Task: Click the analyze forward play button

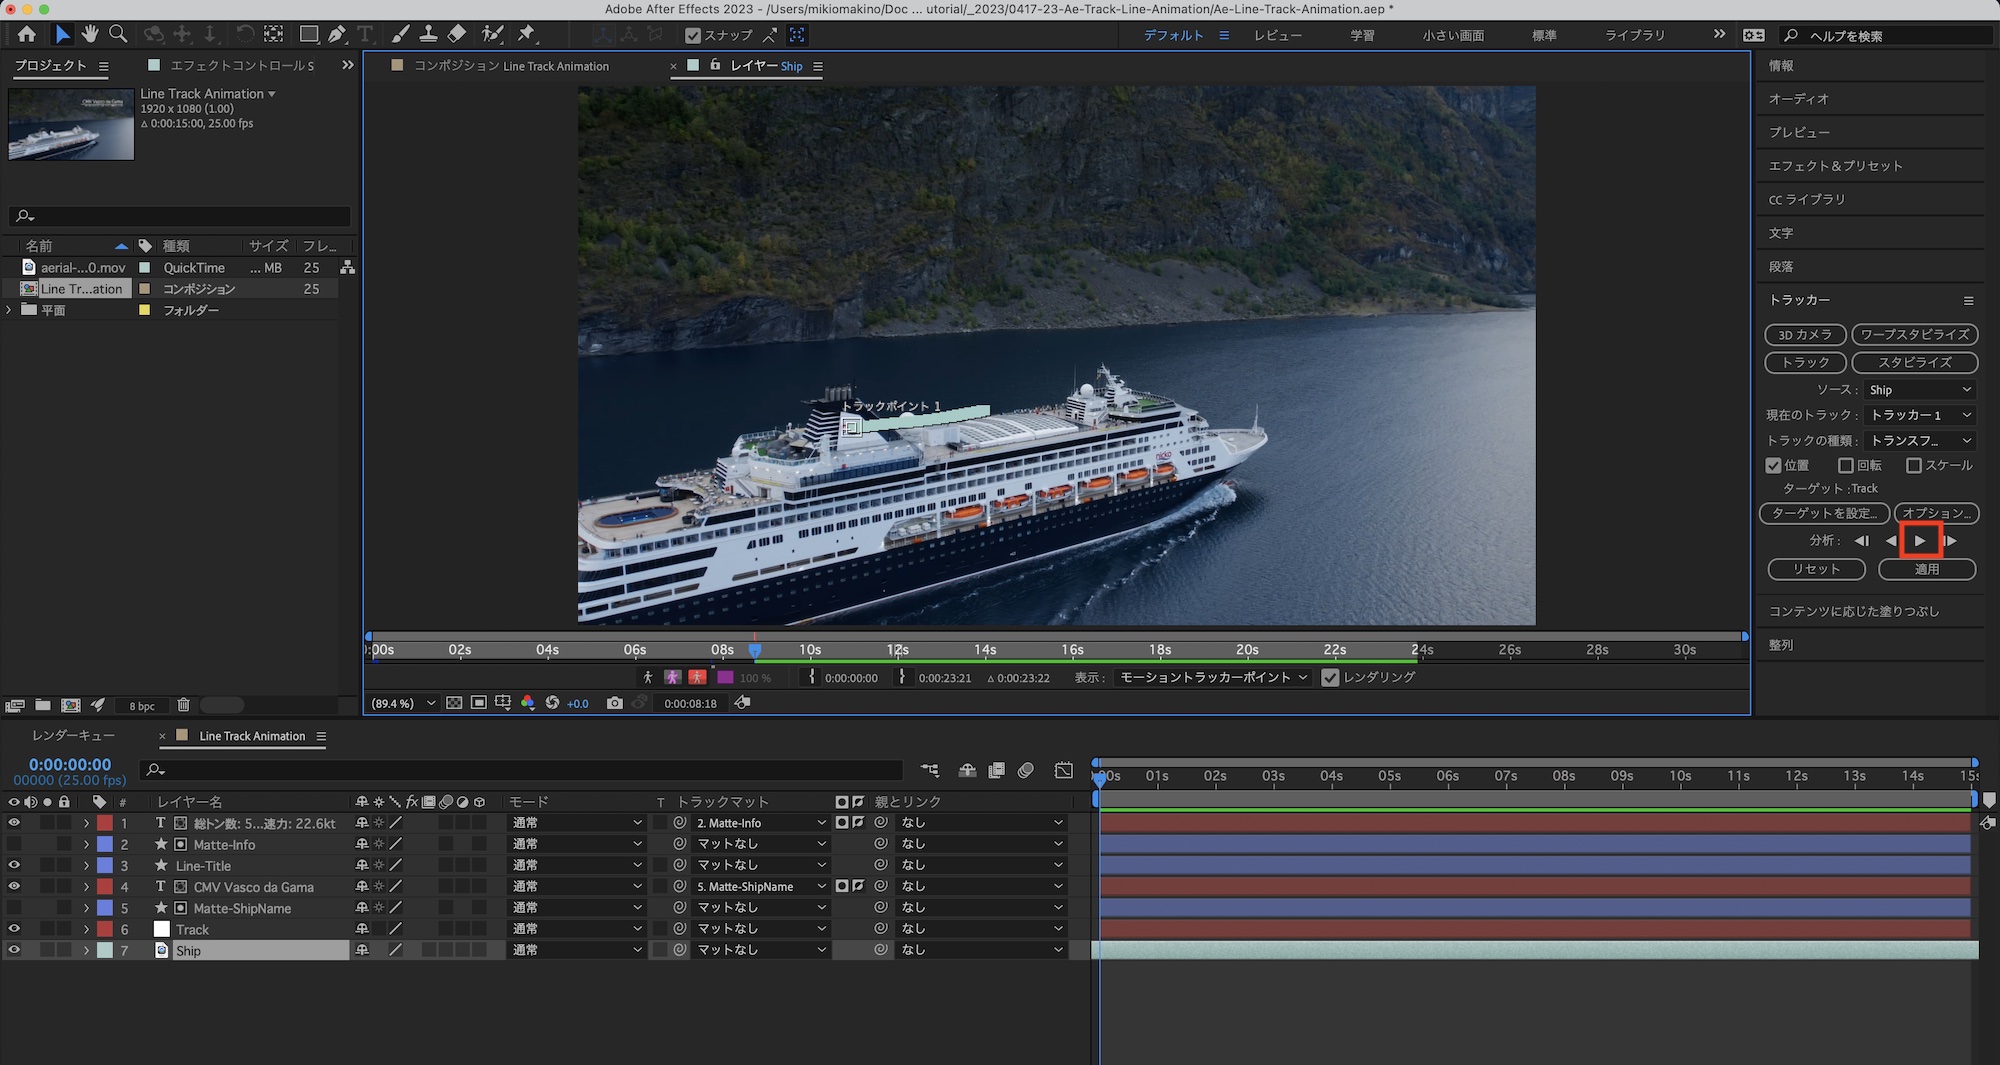Action: tap(1920, 541)
